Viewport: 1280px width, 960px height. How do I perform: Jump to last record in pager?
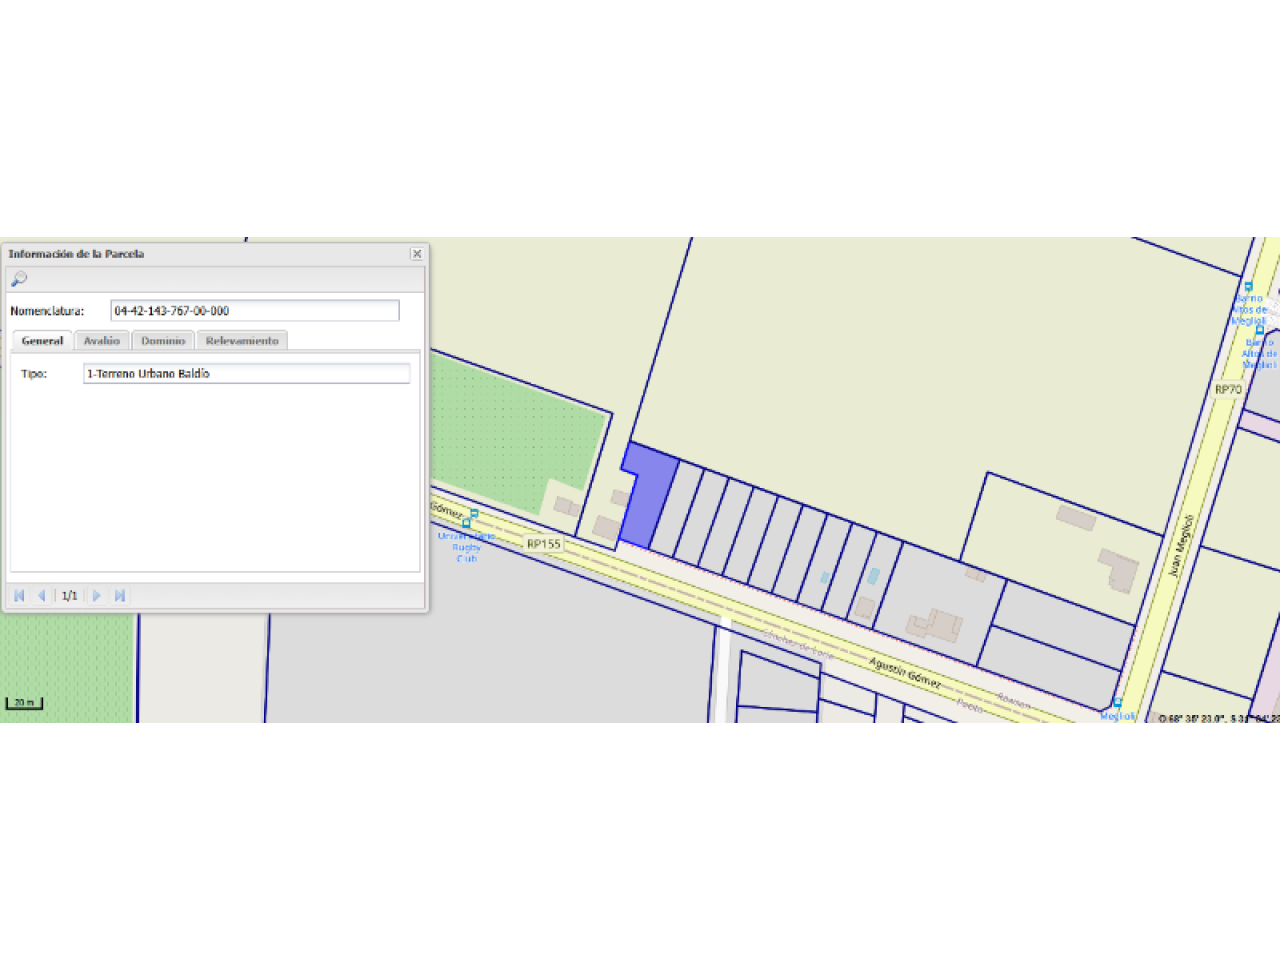[120, 596]
